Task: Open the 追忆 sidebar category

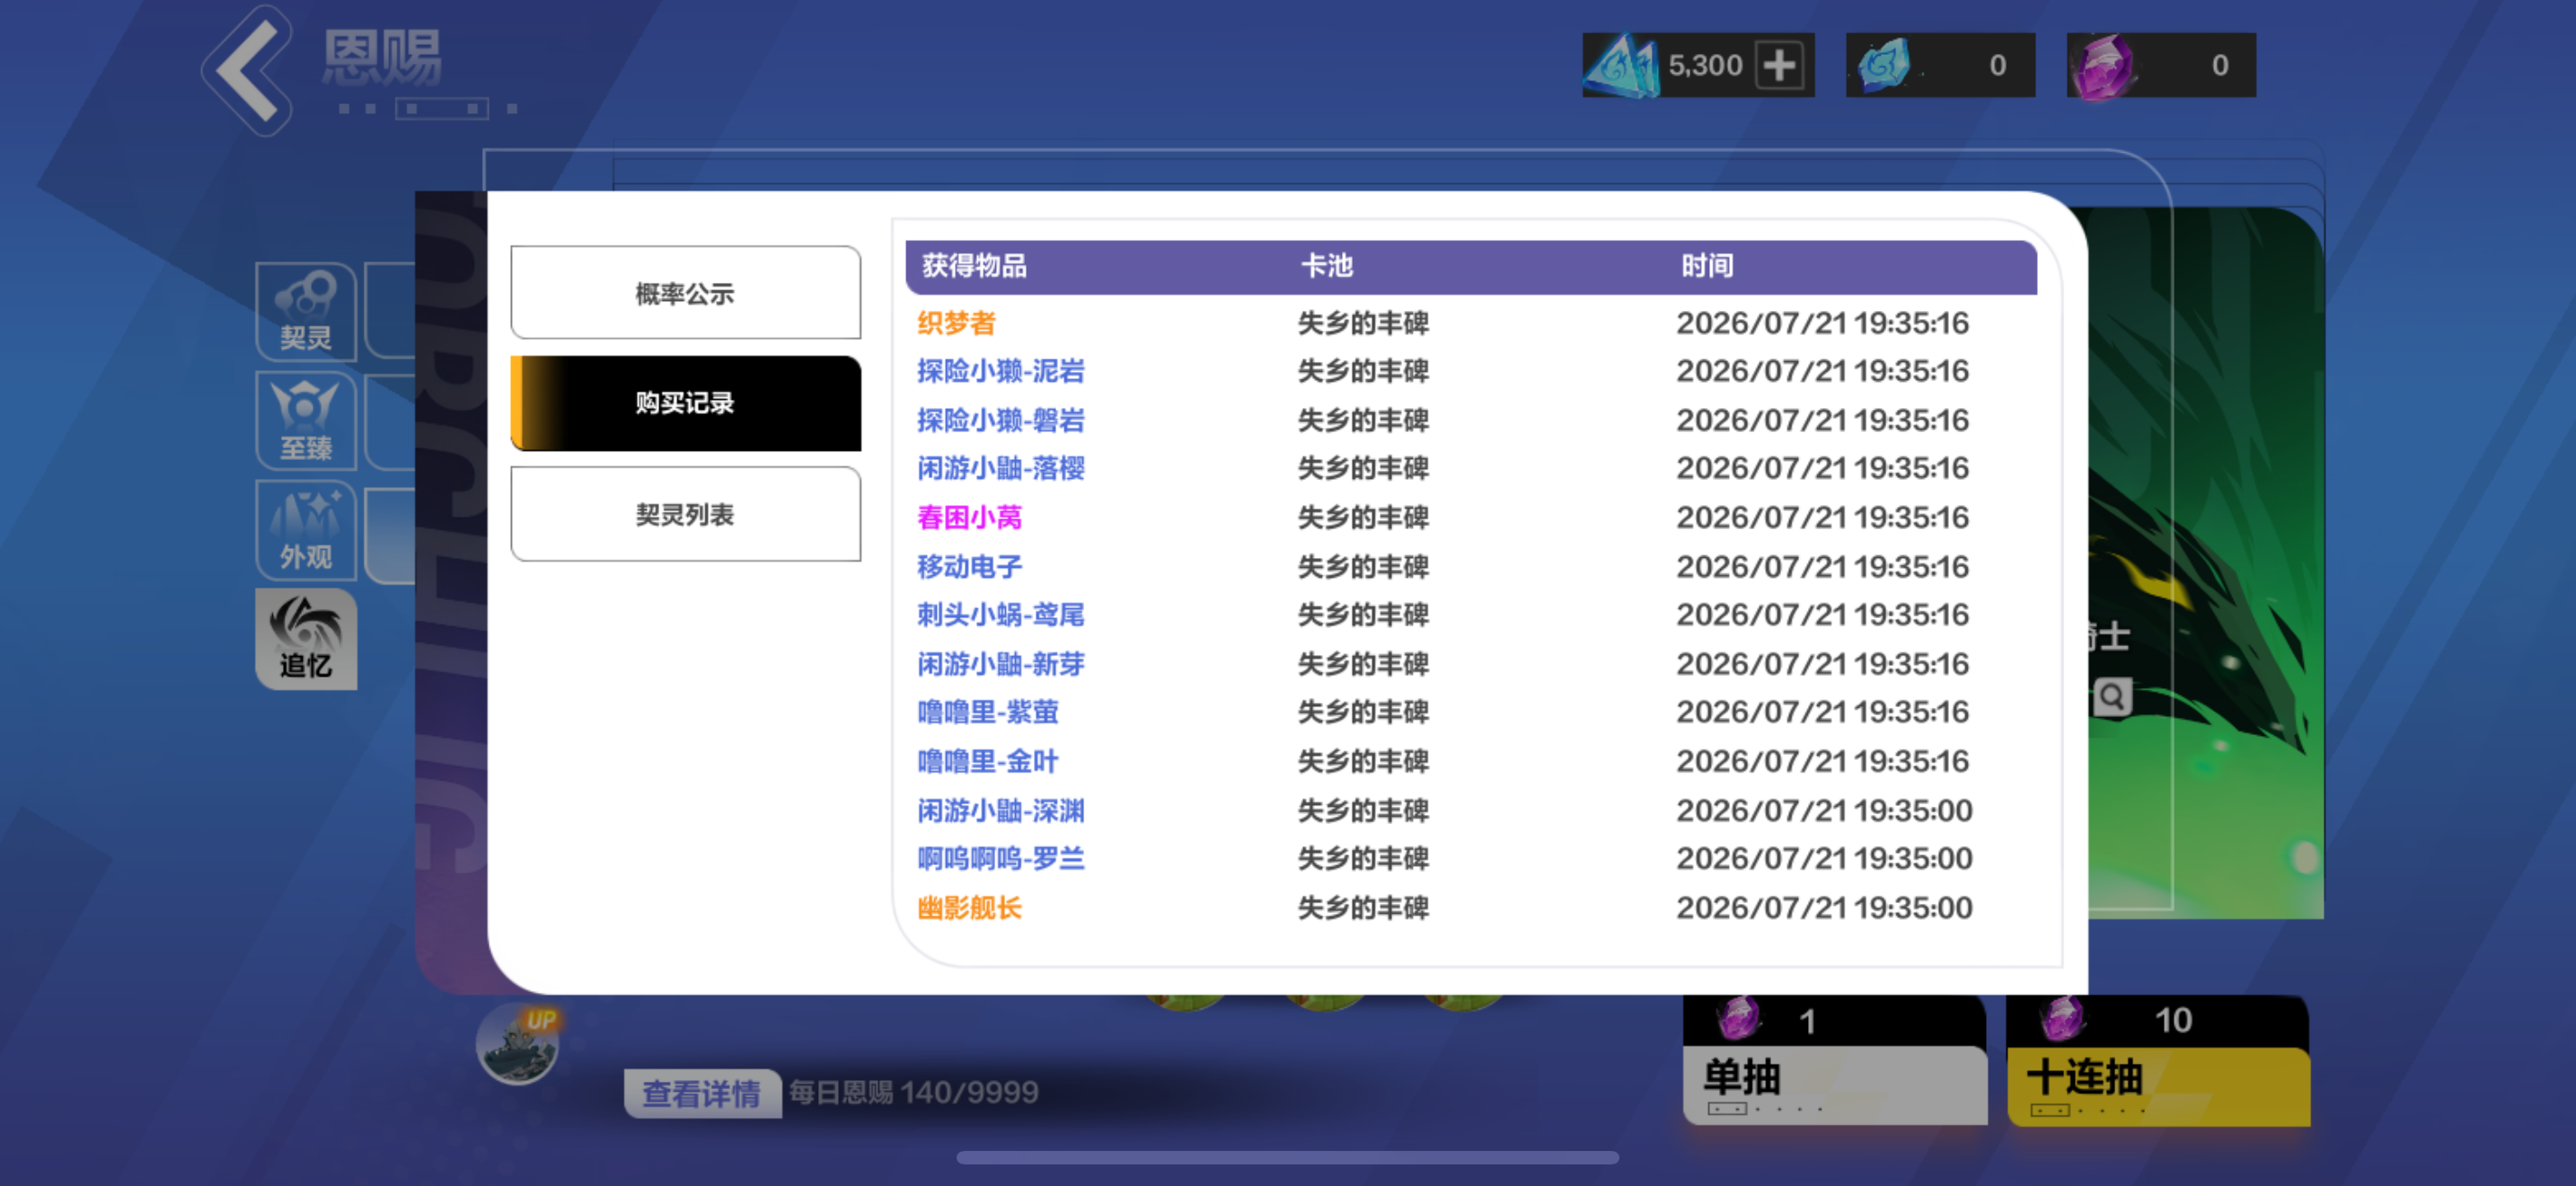Action: [306, 638]
